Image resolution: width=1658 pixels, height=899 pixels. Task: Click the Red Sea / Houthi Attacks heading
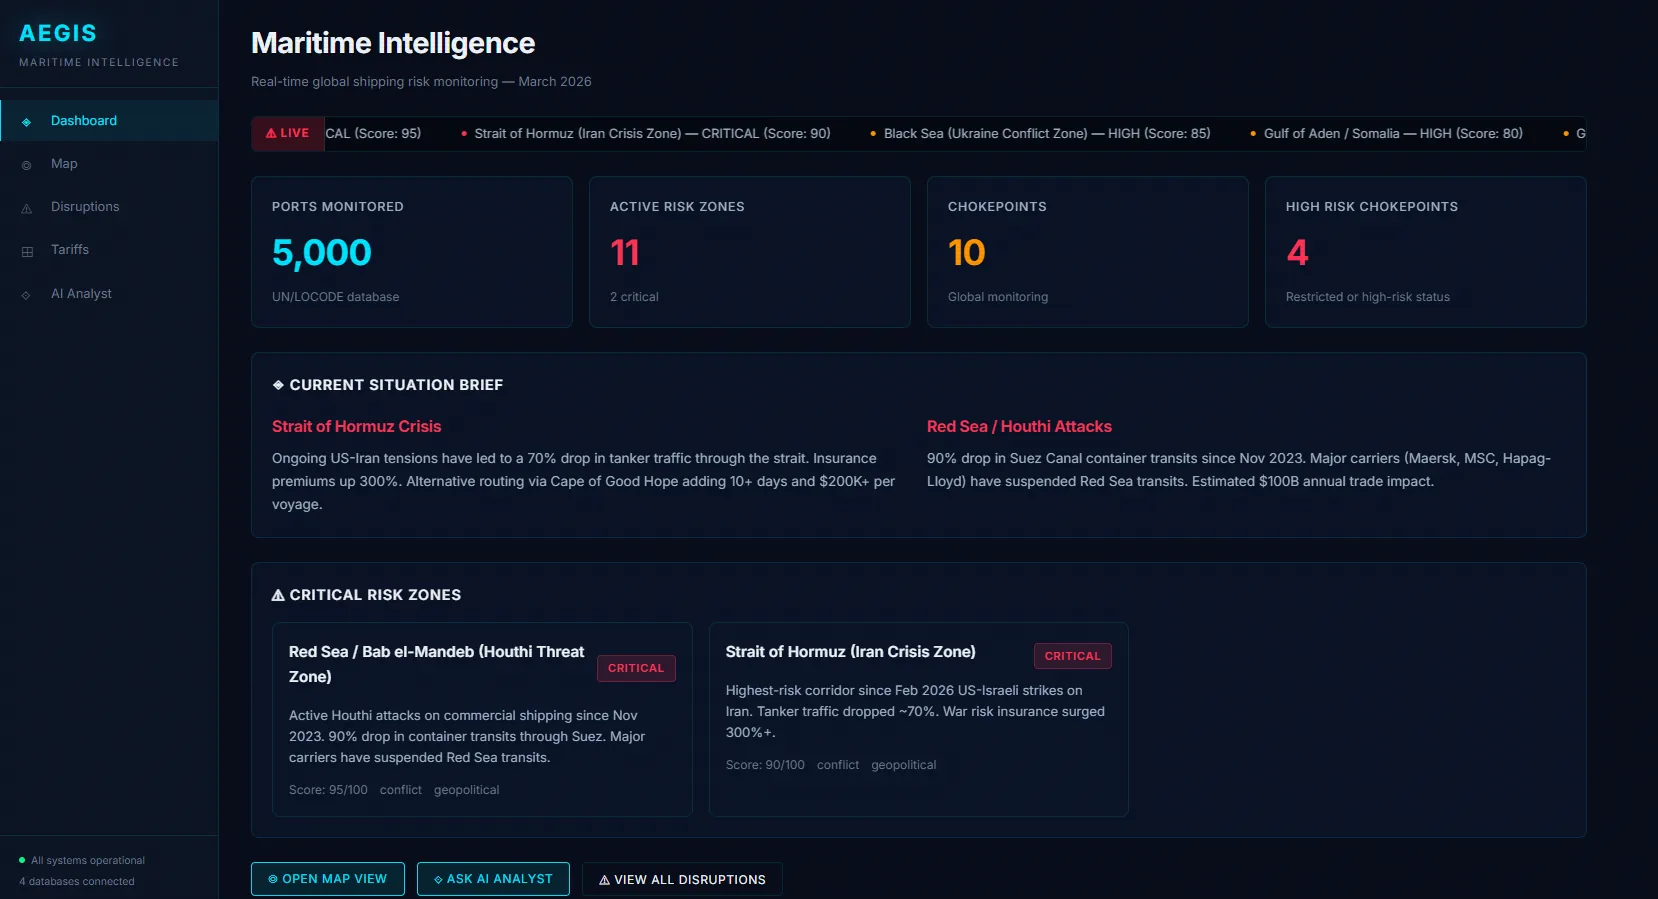[x=1019, y=427]
